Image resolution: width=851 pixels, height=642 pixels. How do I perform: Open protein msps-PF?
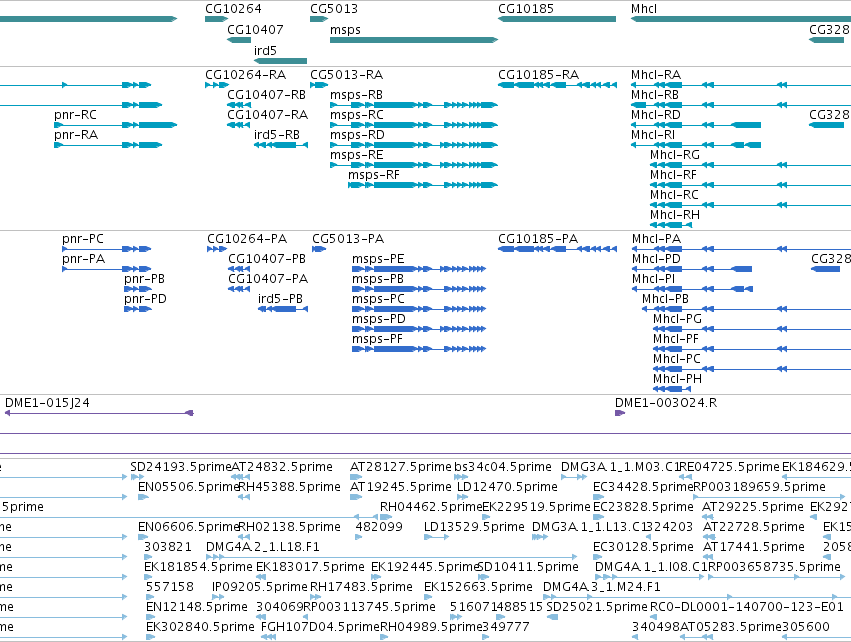(377, 339)
